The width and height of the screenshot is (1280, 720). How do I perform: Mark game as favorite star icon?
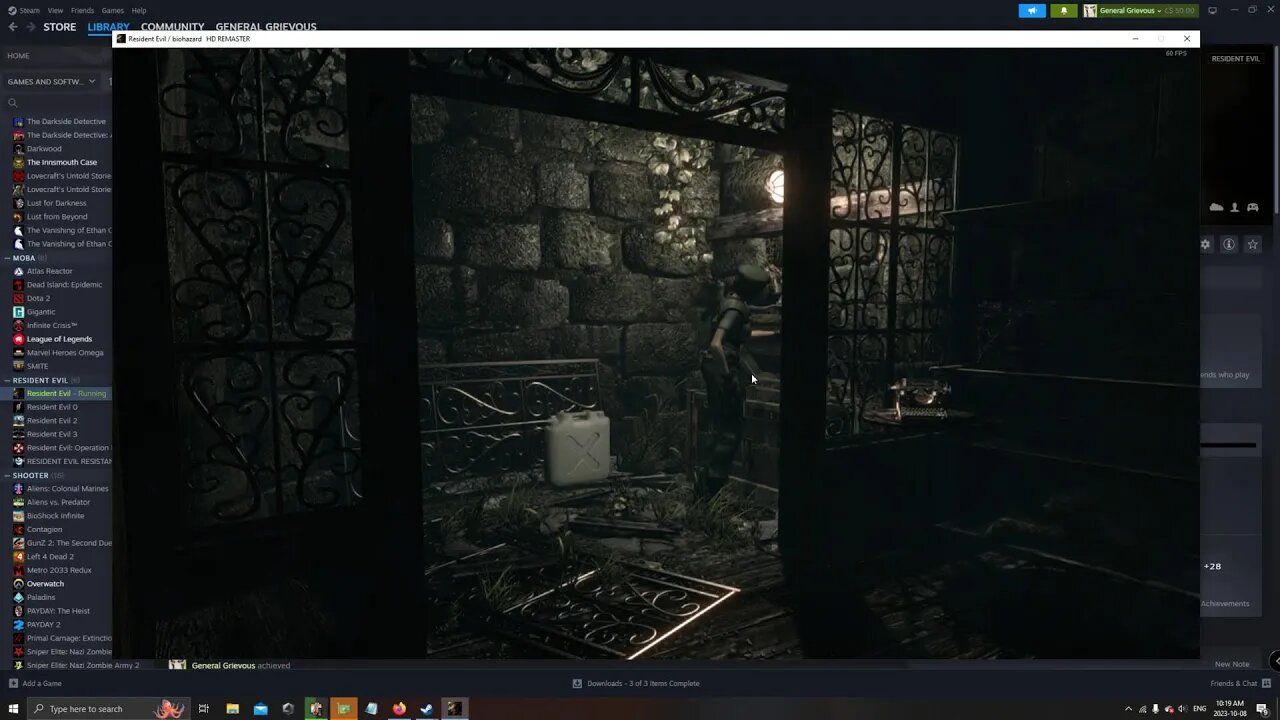1252,244
